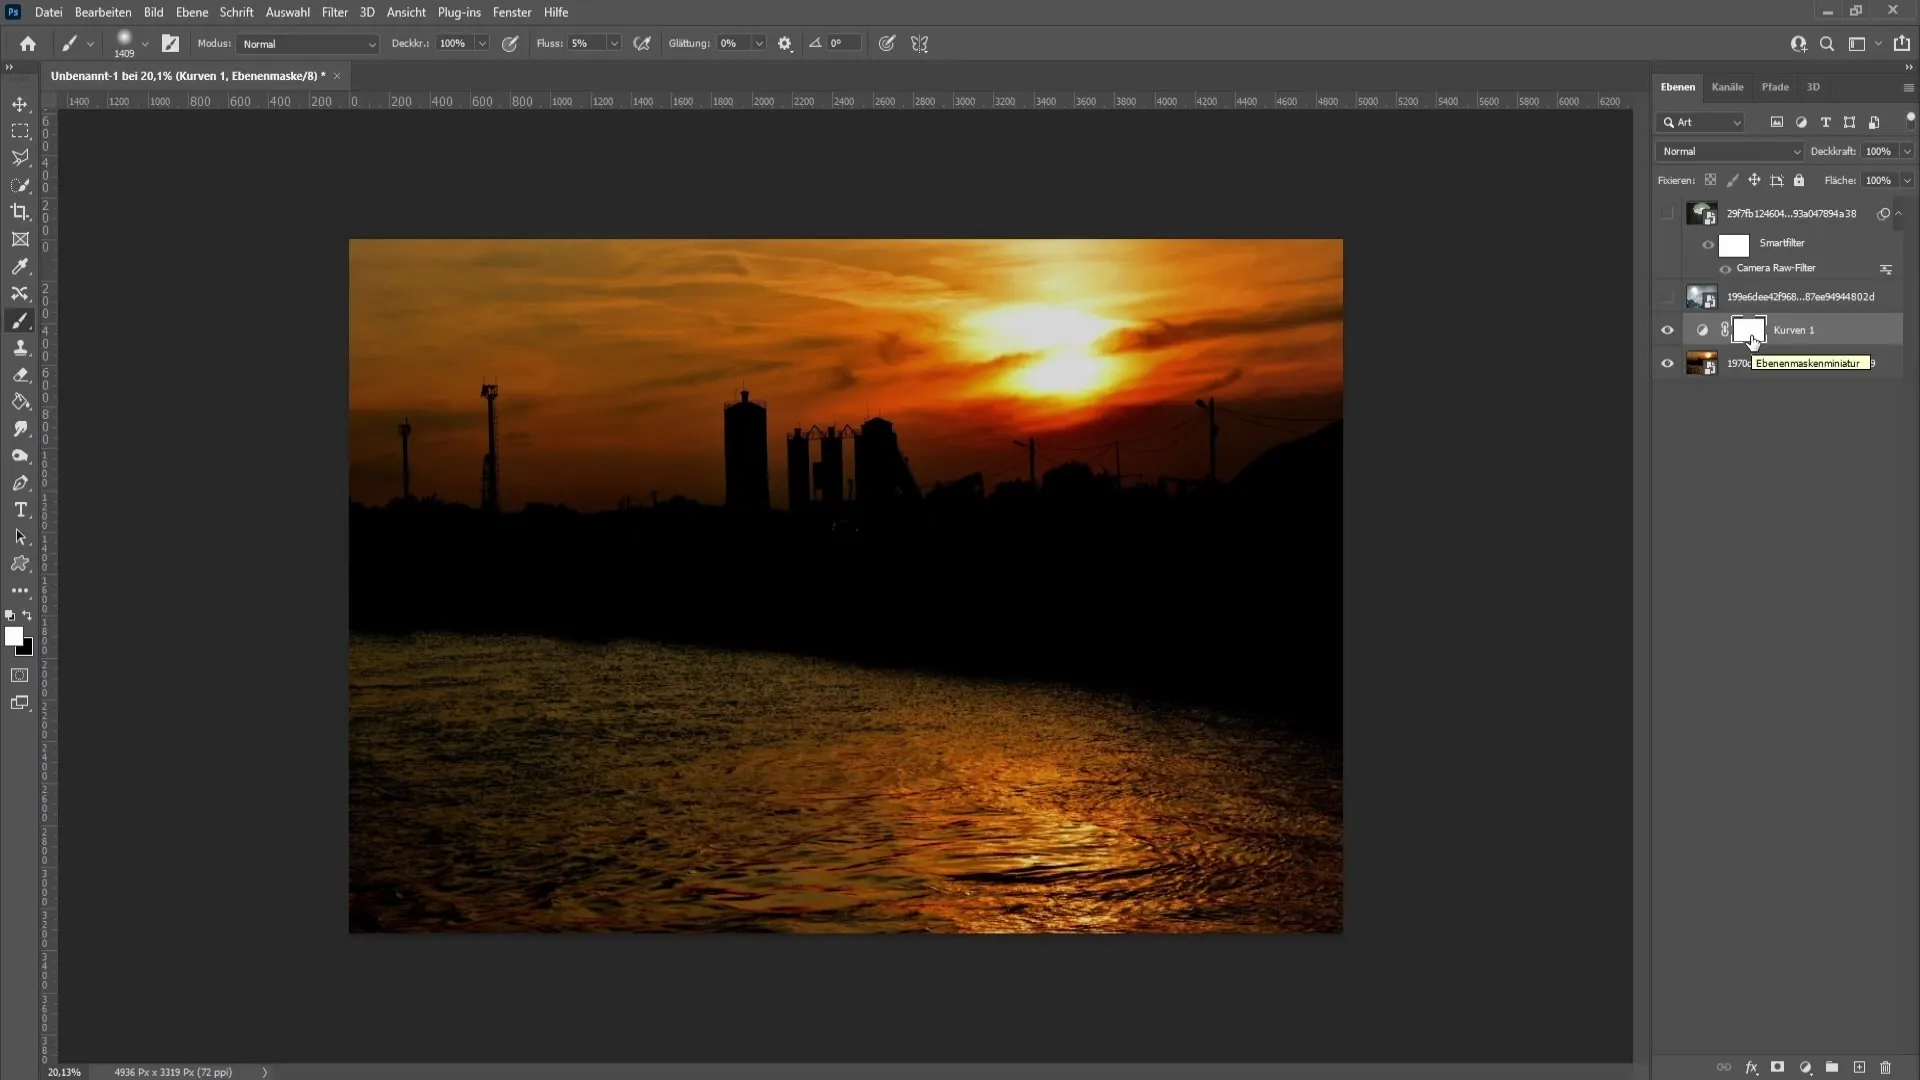Image resolution: width=1920 pixels, height=1080 pixels.
Task: Open the Ebene menu
Action: (191, 12)
